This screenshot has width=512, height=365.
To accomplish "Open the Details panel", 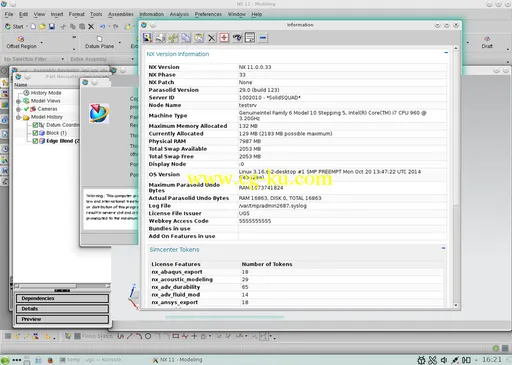I will tap(62, 309).
